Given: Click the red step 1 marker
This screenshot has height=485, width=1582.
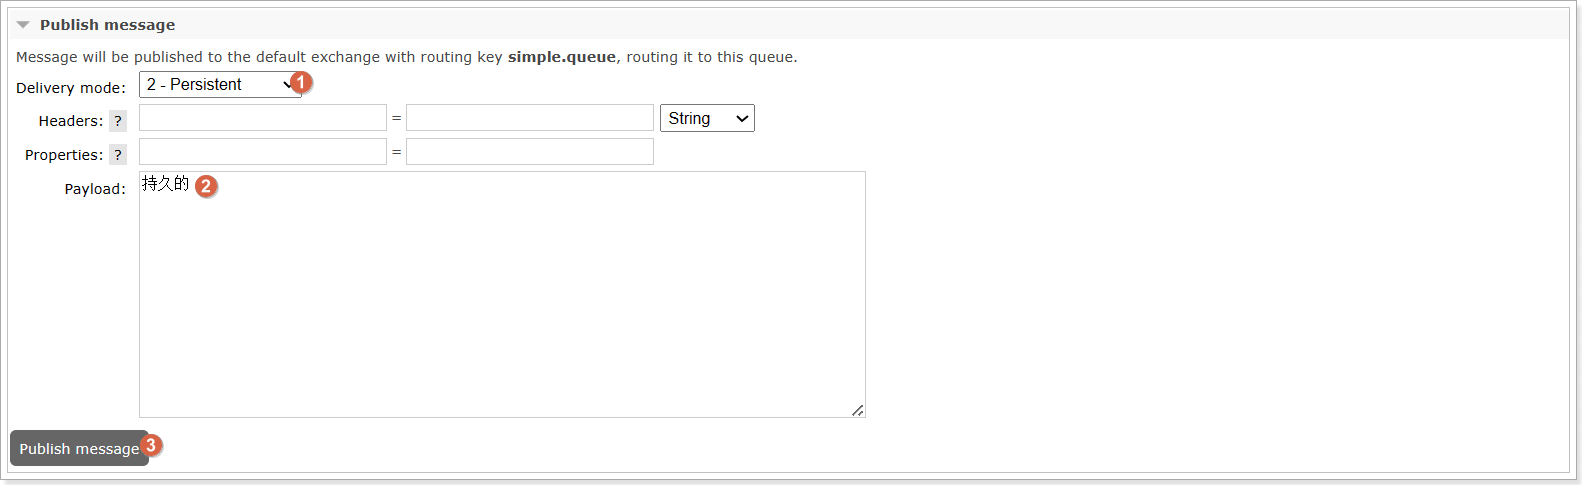Looking at the screenshot, I should pos(301,83).
